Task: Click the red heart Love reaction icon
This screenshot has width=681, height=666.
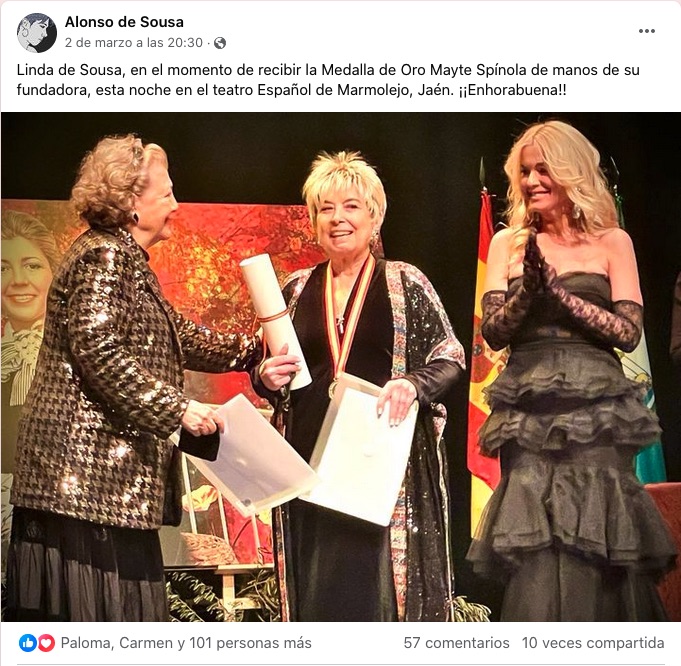Action: click(x=46, y=643)
